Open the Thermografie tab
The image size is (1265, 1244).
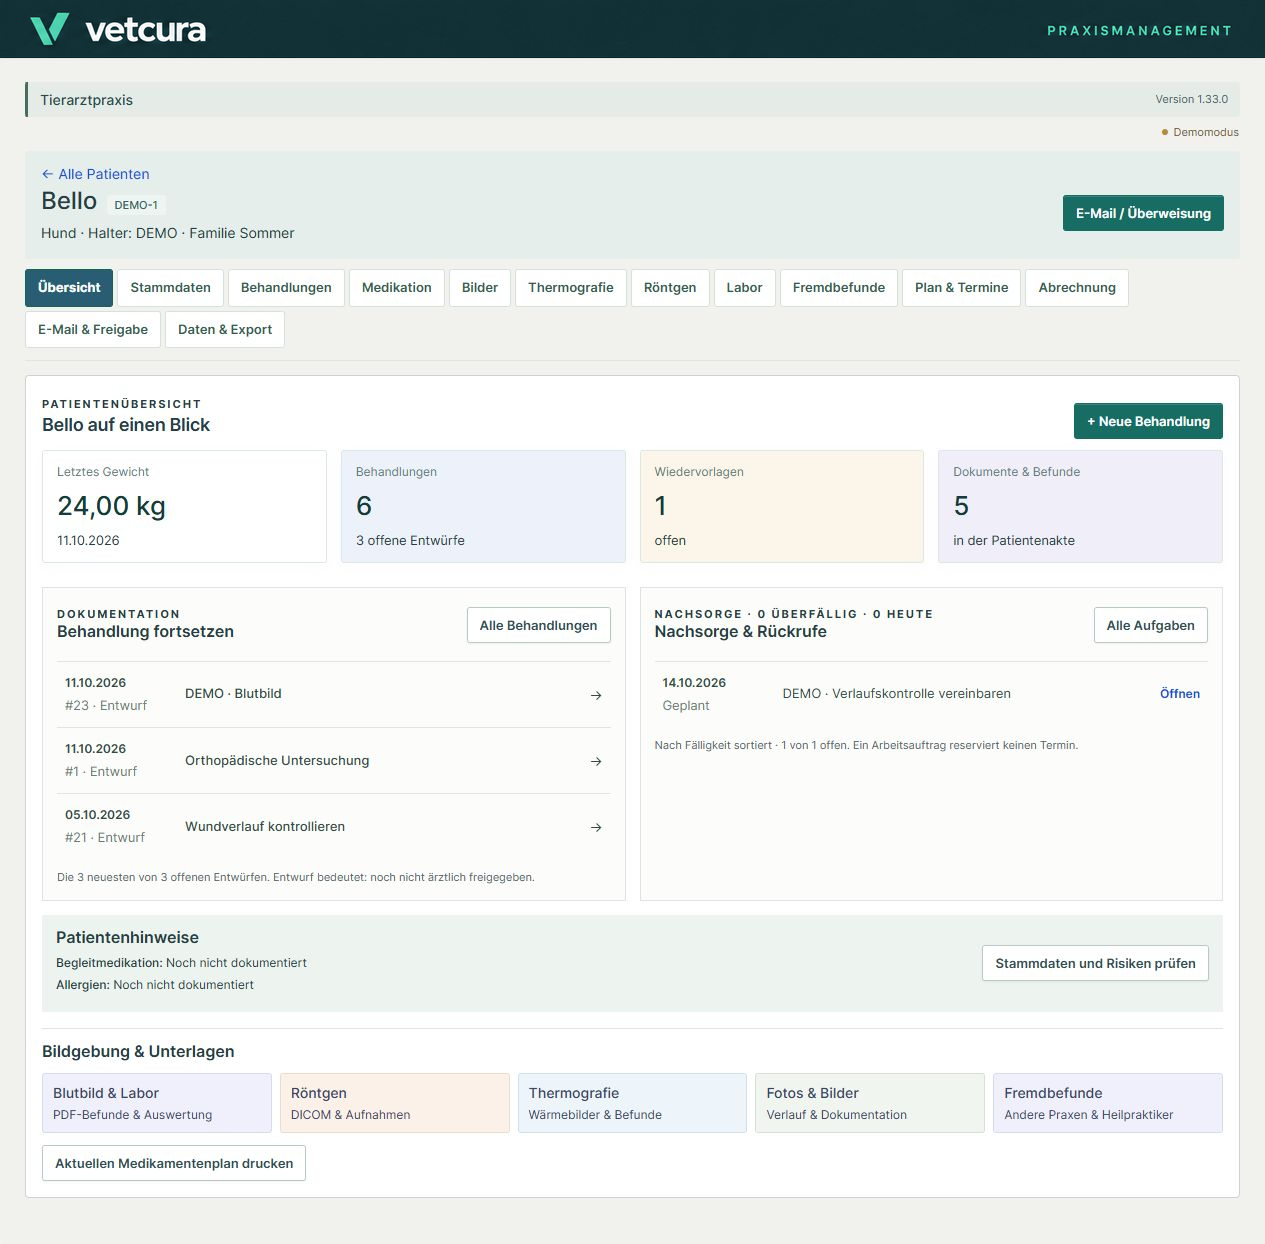point(571,287)
